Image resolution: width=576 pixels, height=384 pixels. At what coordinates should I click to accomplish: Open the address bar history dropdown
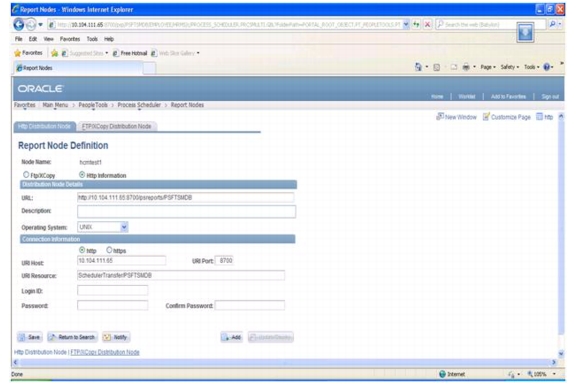point(406,24)
